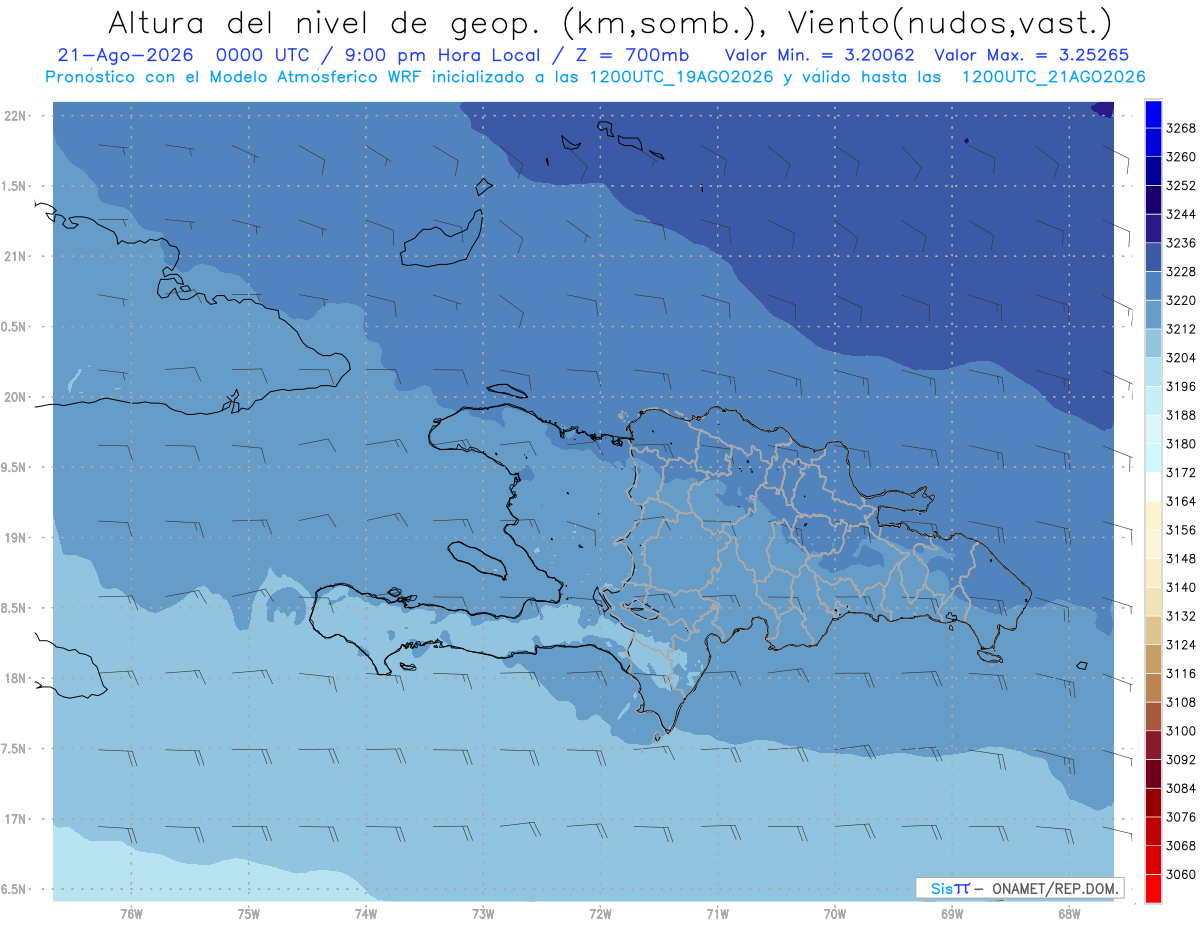Click the legend color band between 3212 and 3204
The width and height of the screenshot is (1200, 927).
pos(1153,343)
